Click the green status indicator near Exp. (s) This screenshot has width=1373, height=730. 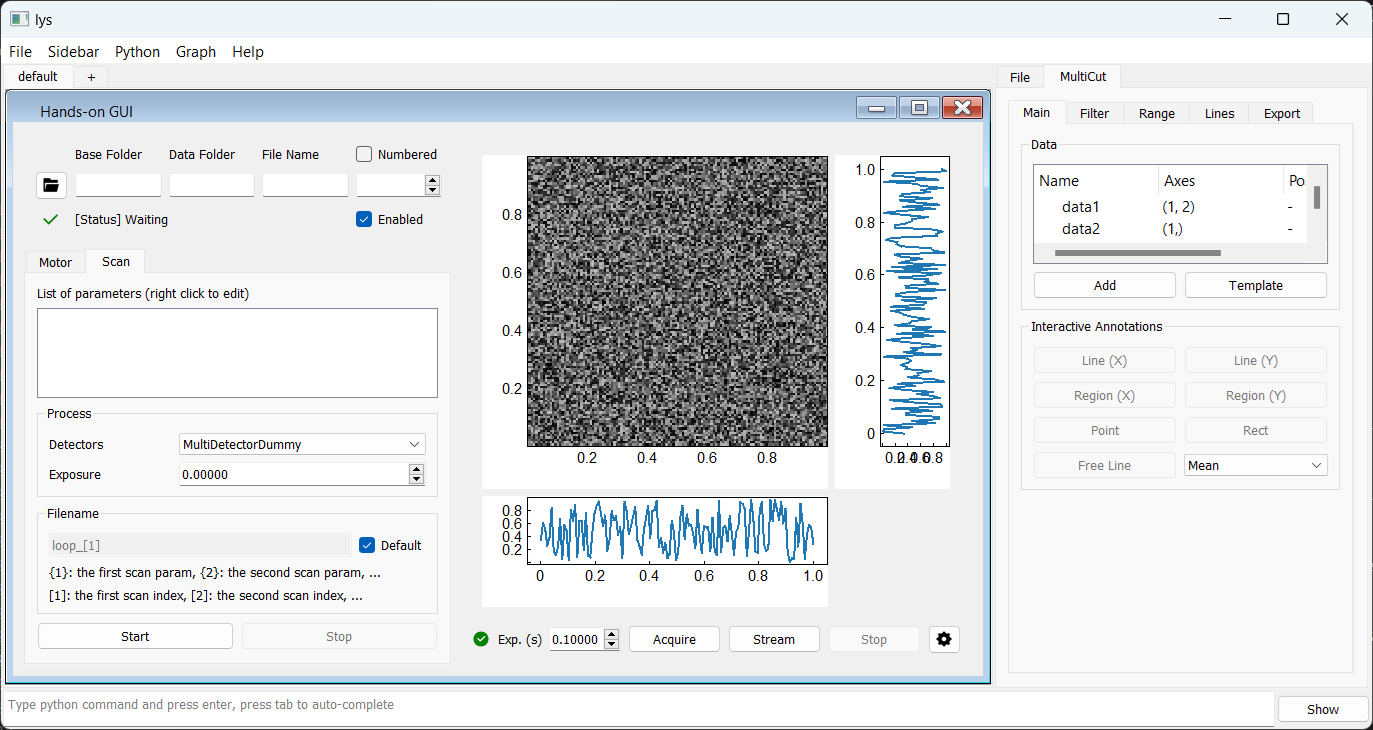481,639
